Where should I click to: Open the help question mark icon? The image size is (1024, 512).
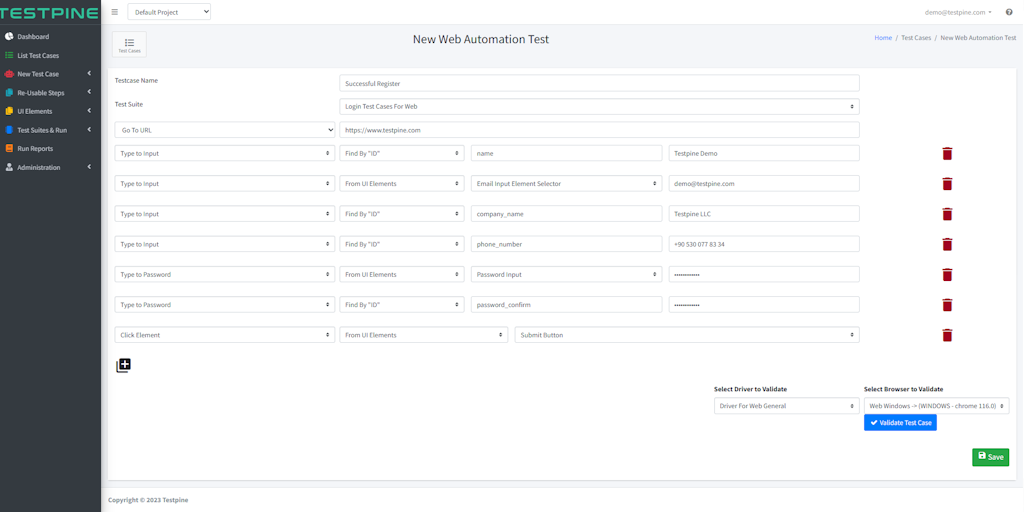click(1009, 12)
